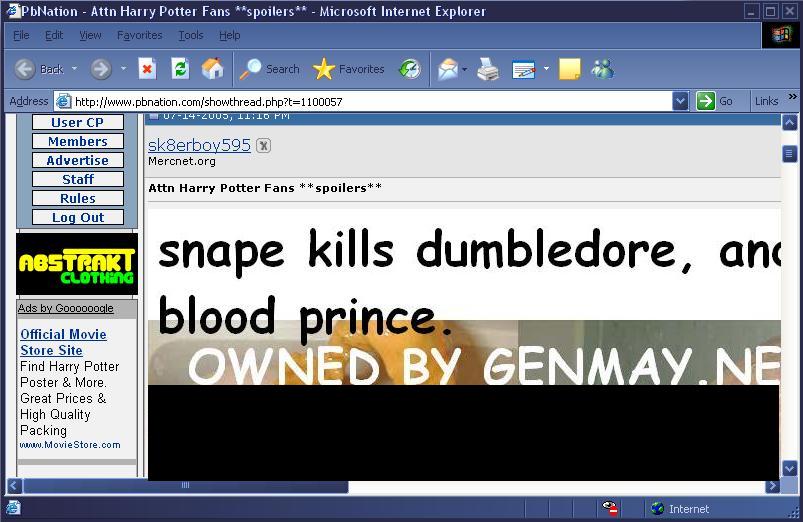Open the Tools menu

point(191,35)
